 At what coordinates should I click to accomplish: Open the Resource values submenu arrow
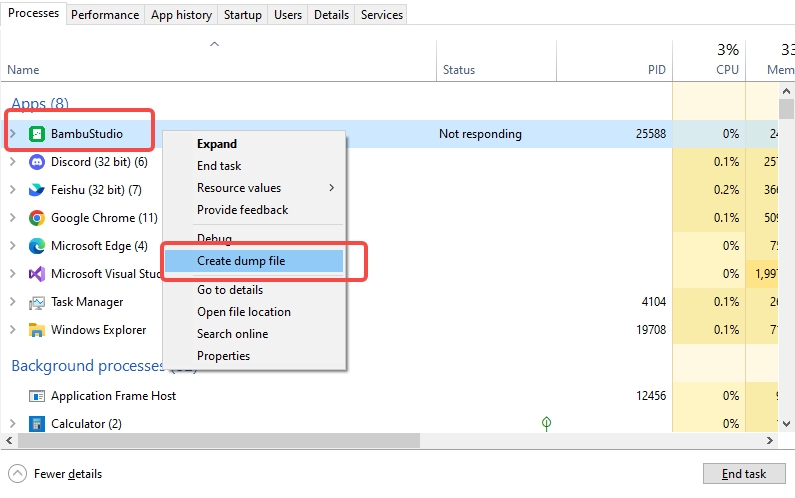[x=332, y=188]
